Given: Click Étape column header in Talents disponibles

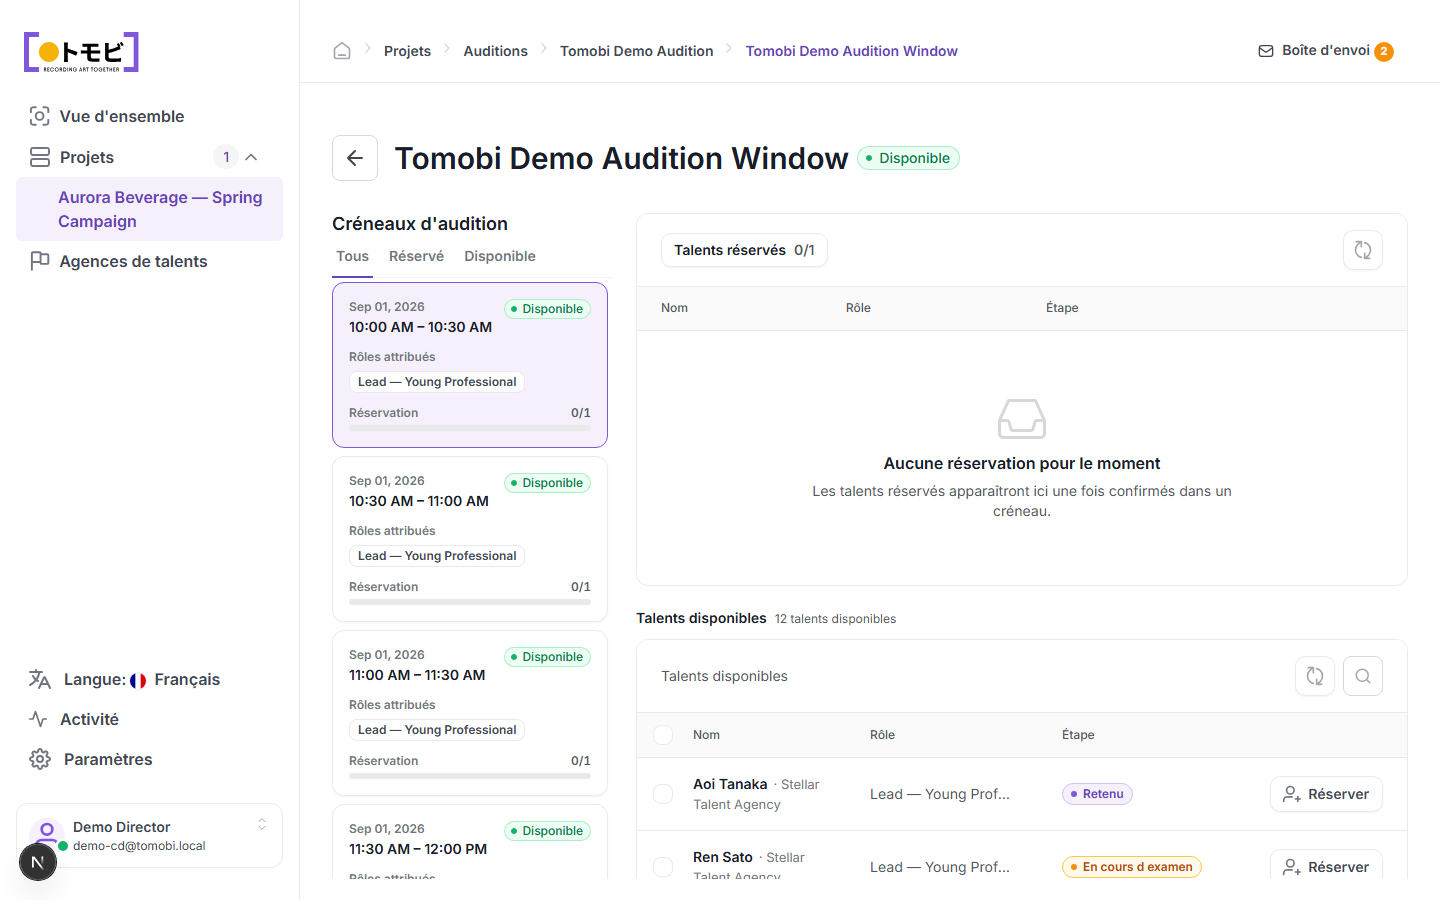Looking at the screenshot, I should tap(1078, 735).
